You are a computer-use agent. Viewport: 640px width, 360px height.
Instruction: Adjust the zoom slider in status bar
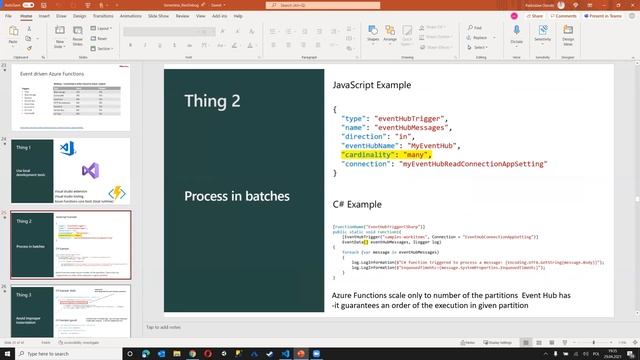point(593,342)
